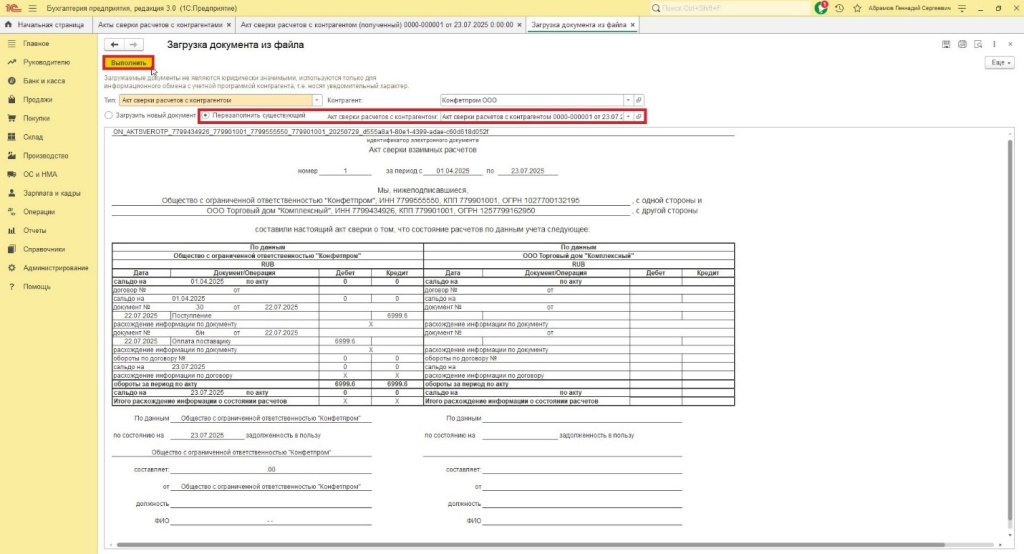The width and height of the screenshot is (1024, 554).
Task: Click the global search field
Action: tap(730, 8)
